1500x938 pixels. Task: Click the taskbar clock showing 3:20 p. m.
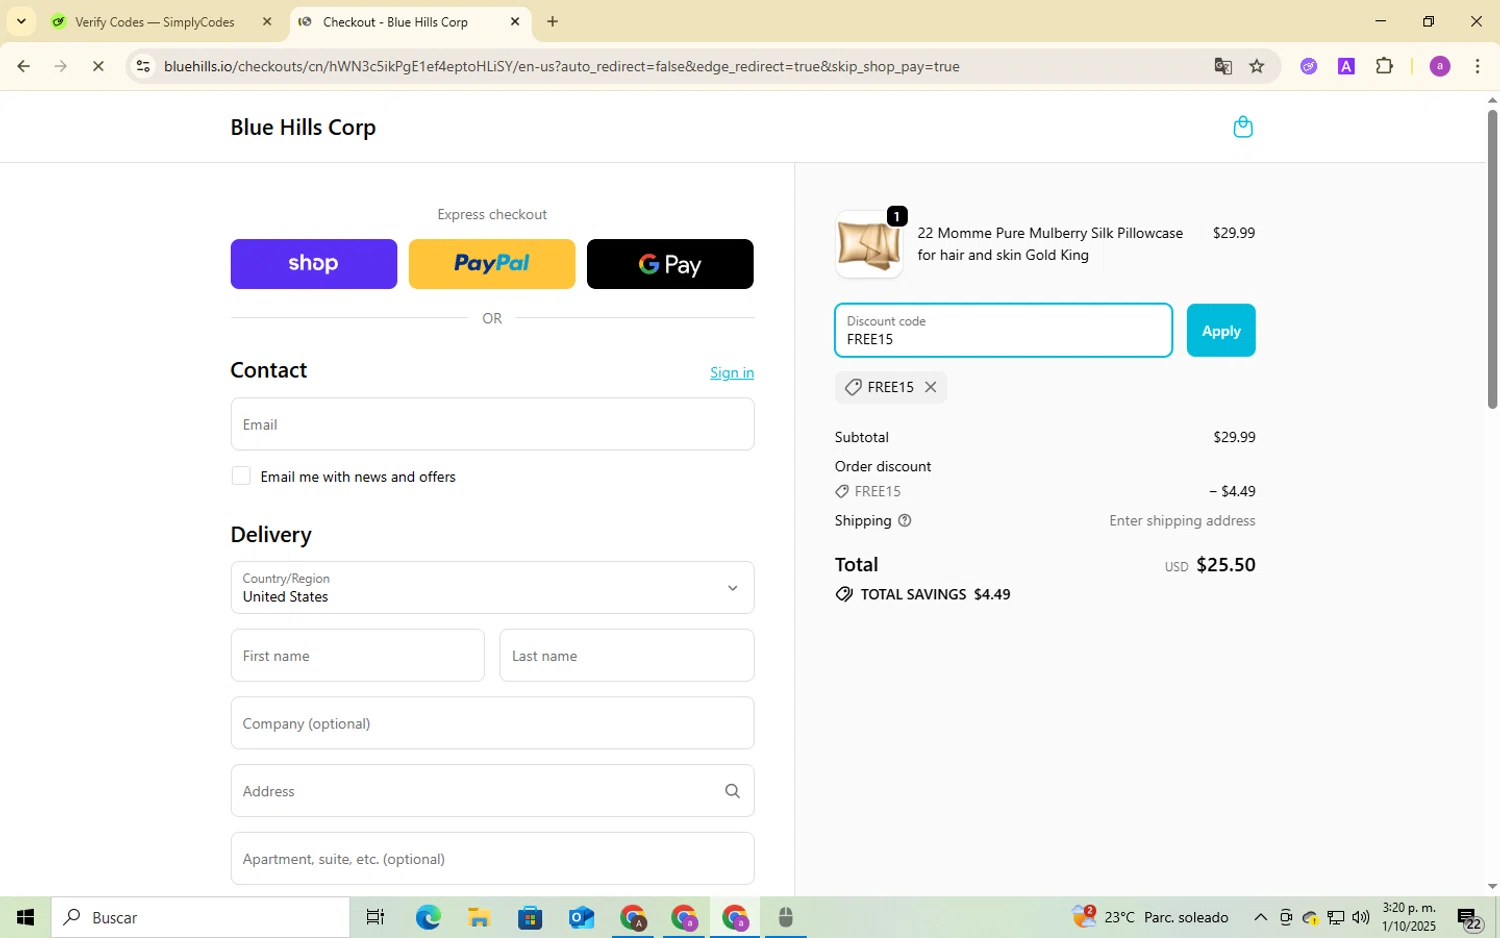click(1409, 917)
